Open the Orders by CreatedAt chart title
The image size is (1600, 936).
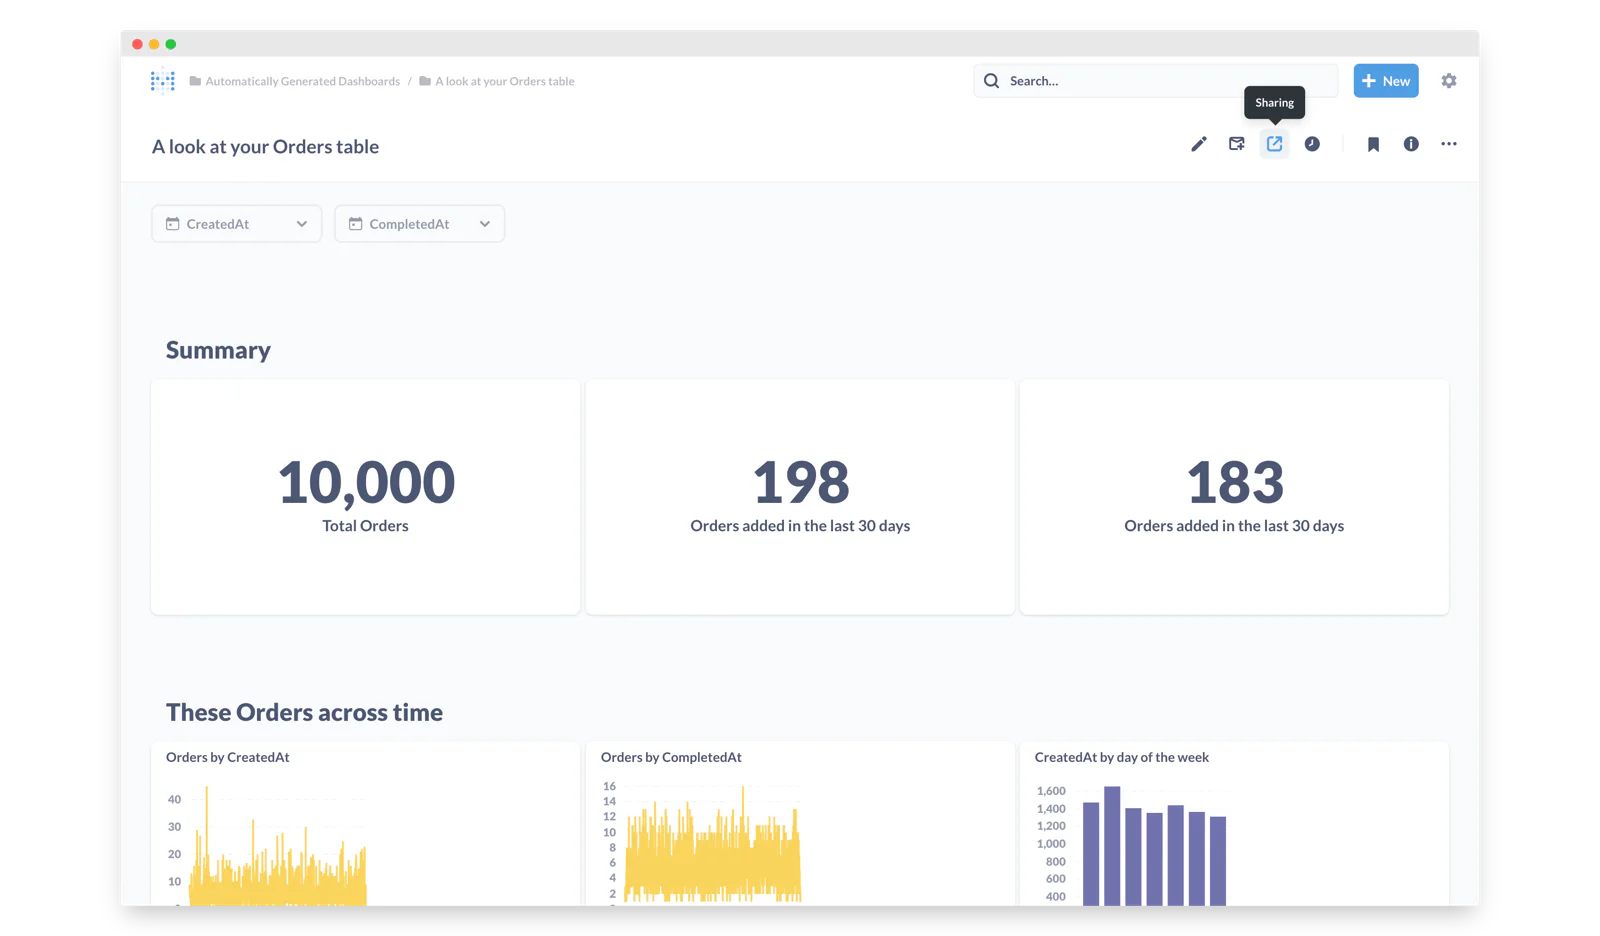228,757
